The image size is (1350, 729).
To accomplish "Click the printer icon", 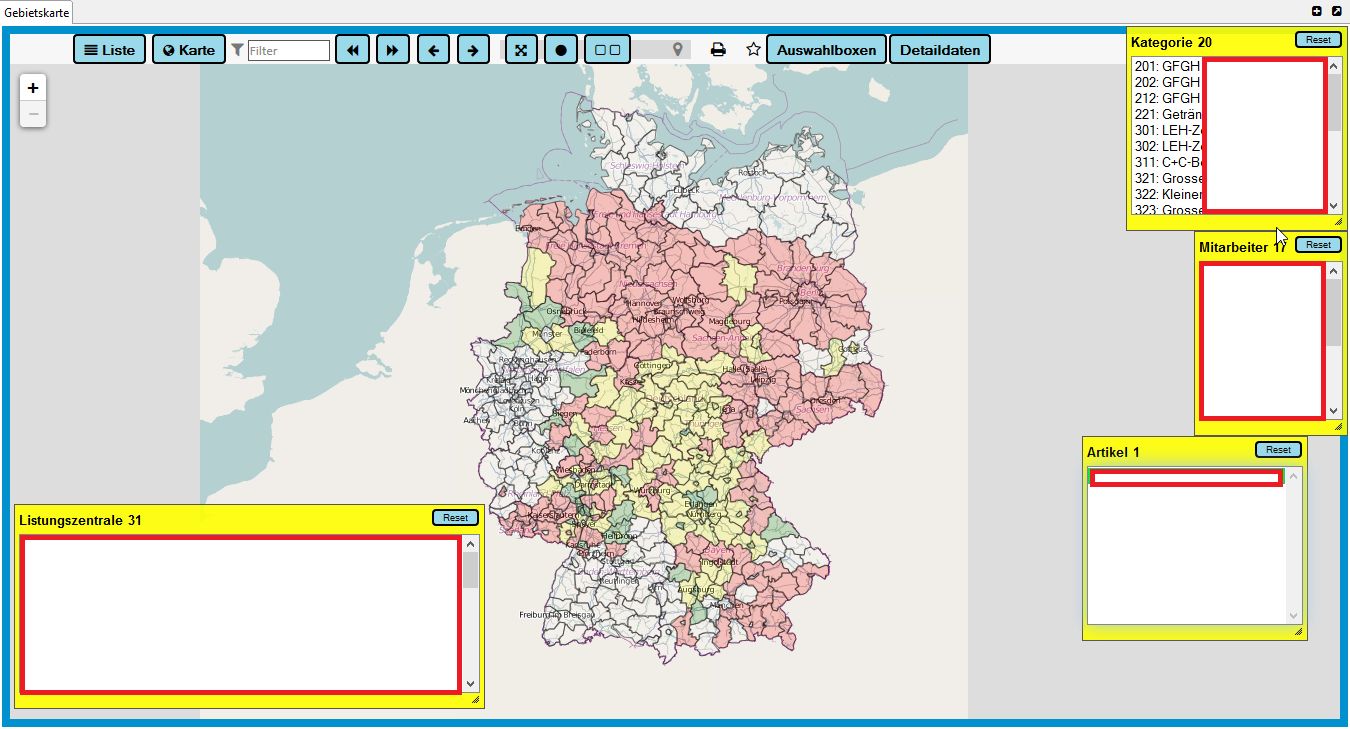I will [x=718, y=50].
